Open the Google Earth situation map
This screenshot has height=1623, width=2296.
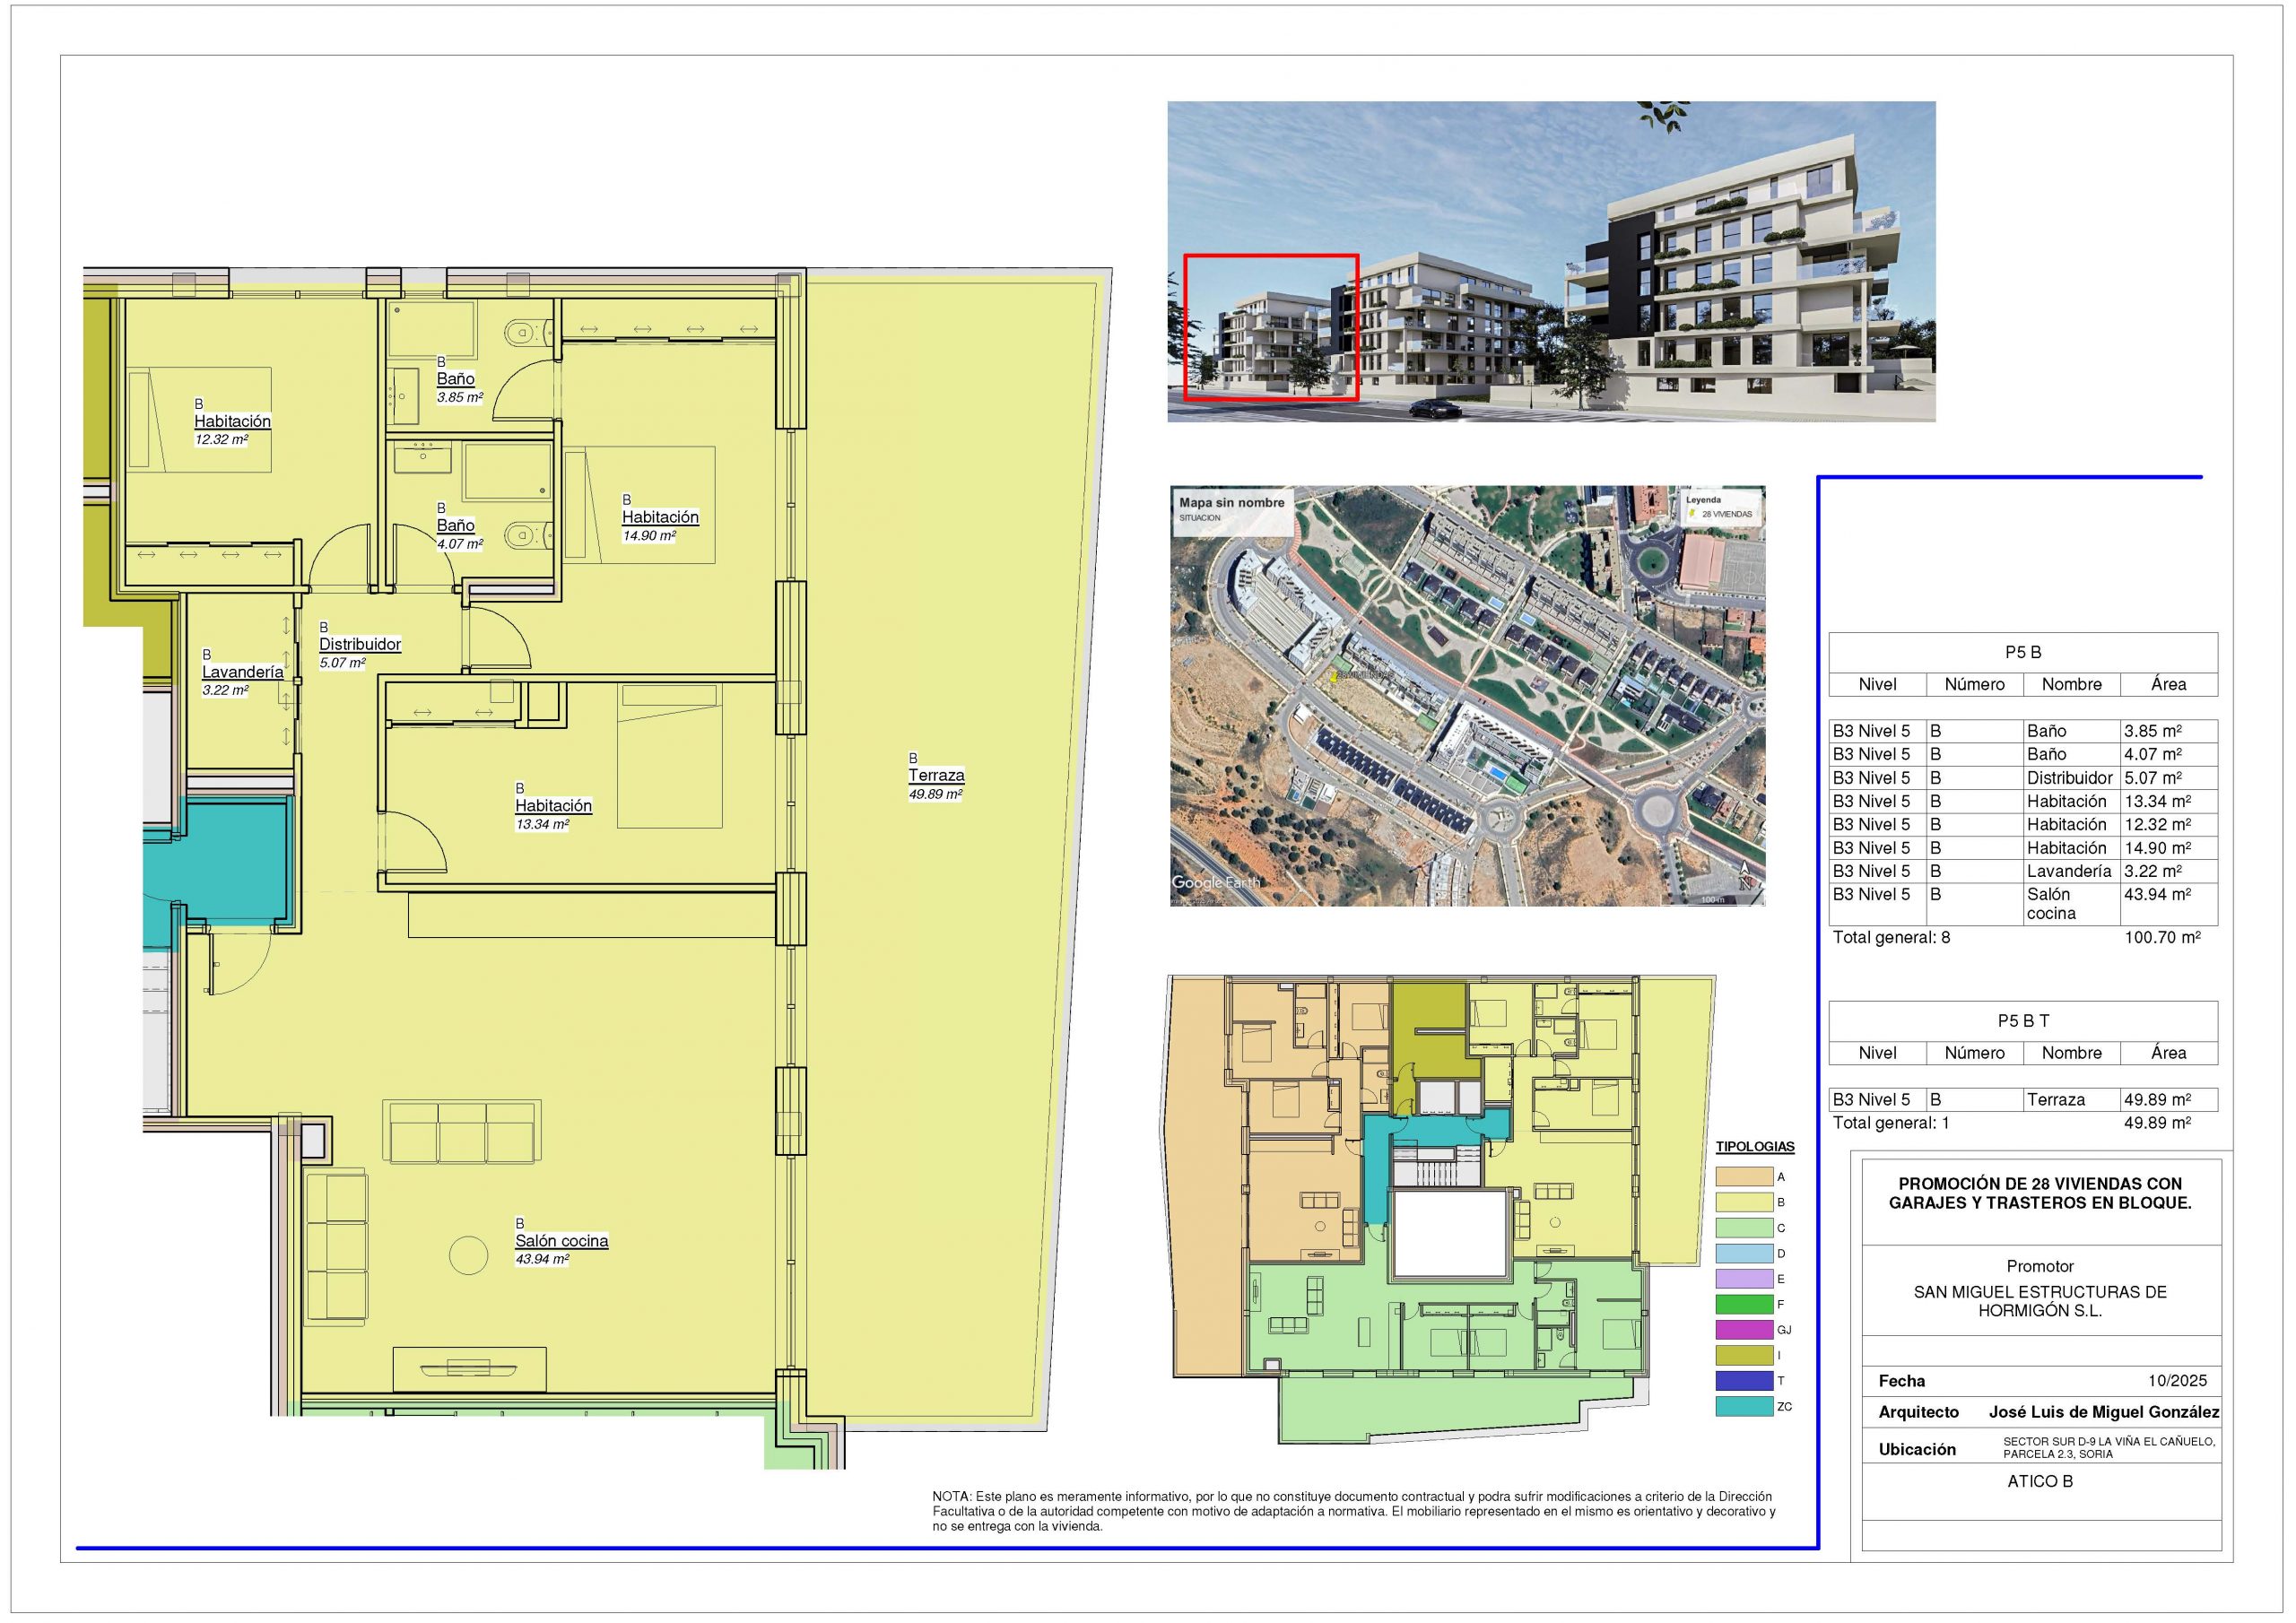(1466, 696)
